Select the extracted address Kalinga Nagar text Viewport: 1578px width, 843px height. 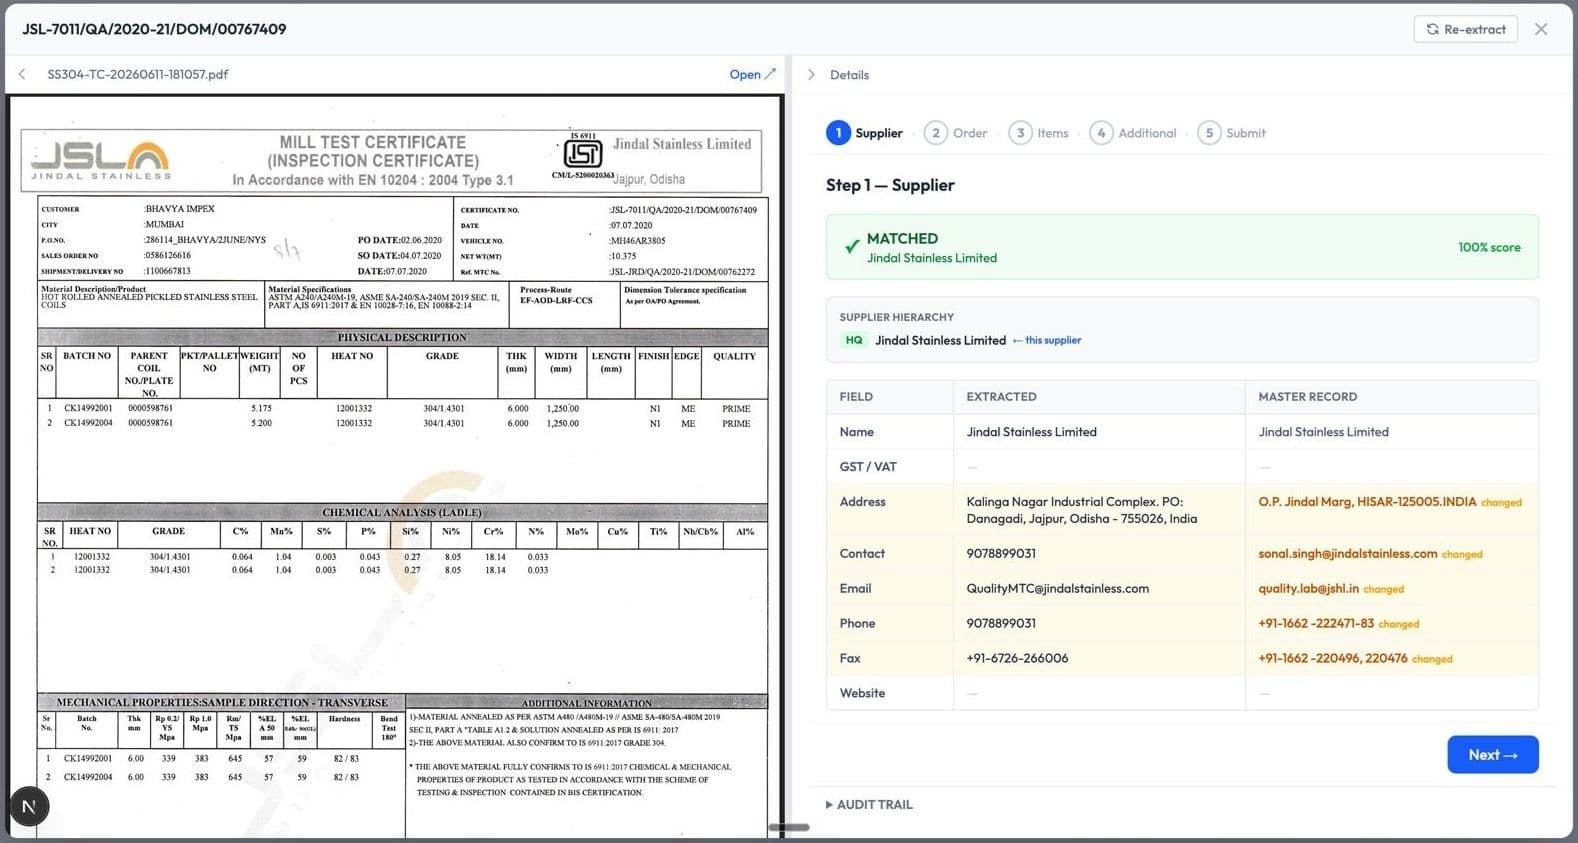tap(1081, 510)
